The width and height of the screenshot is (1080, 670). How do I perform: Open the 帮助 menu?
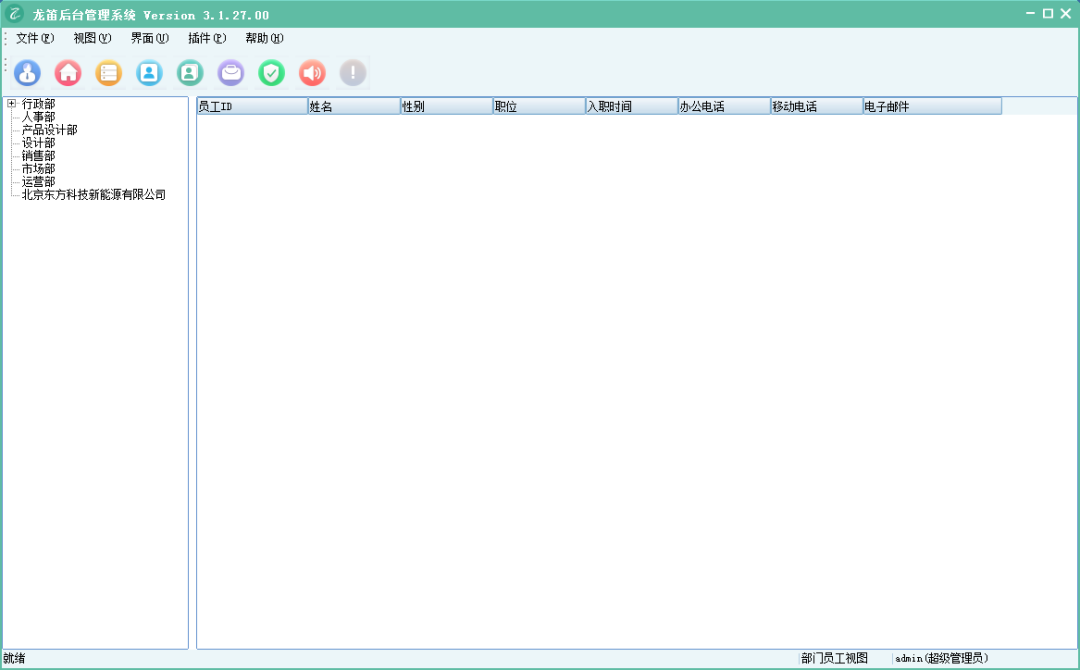[x=264, y=38]
